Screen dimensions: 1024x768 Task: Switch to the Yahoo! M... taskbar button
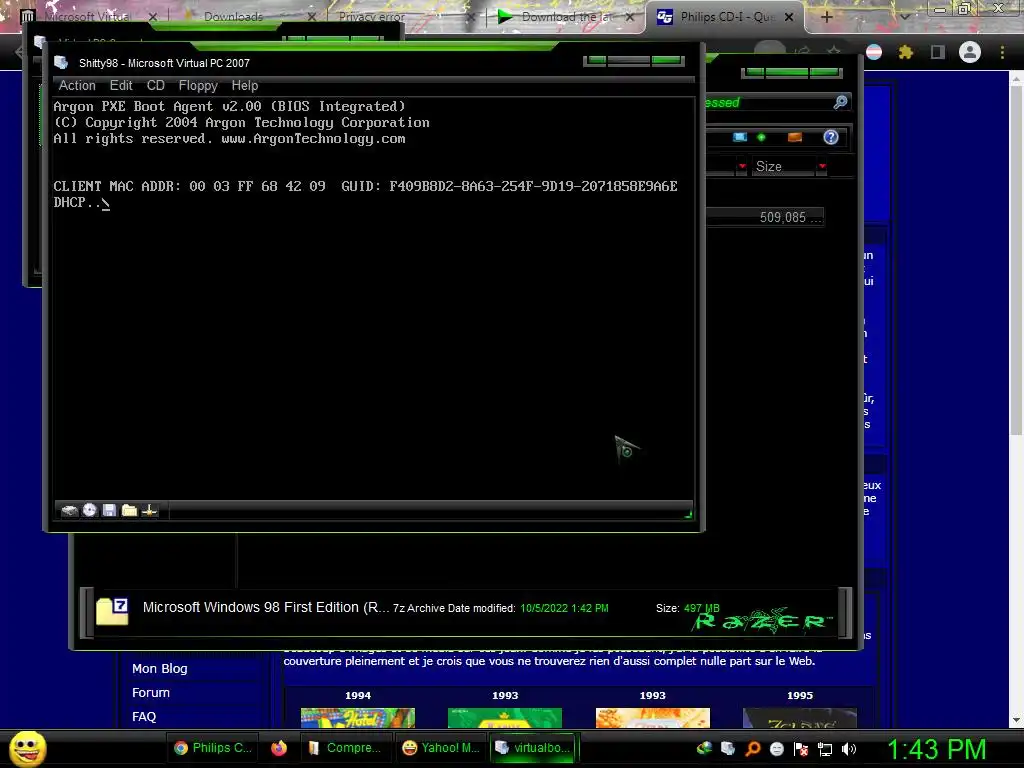(x=441, y=748)
